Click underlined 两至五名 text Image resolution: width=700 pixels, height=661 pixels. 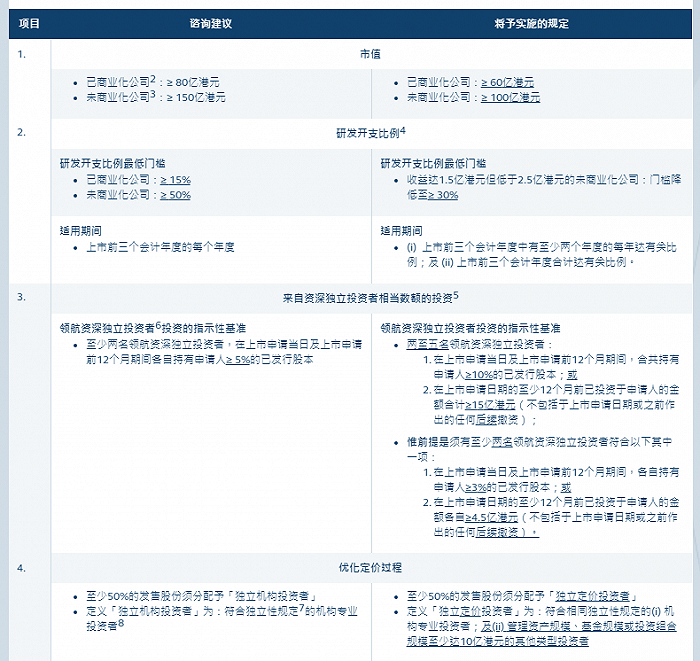tap(427, 345)
